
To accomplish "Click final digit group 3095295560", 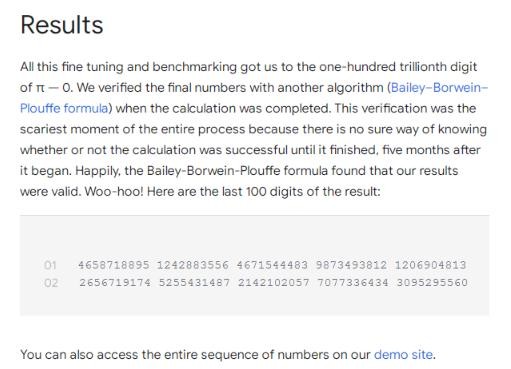I will pyautogui.click(x=432, y=283).
